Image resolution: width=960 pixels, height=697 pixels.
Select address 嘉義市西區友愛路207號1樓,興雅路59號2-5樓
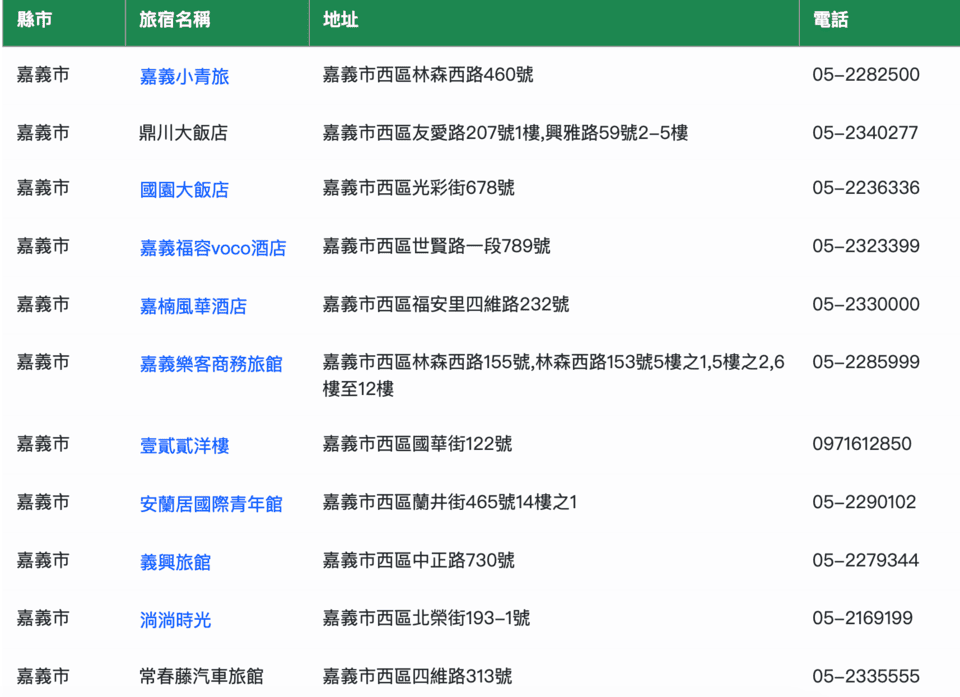[505, 132]
